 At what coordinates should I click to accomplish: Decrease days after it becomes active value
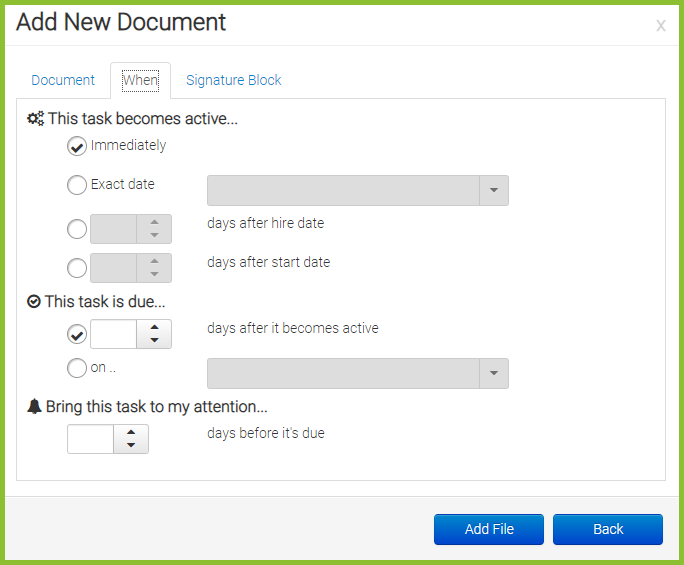click(154, 340)
